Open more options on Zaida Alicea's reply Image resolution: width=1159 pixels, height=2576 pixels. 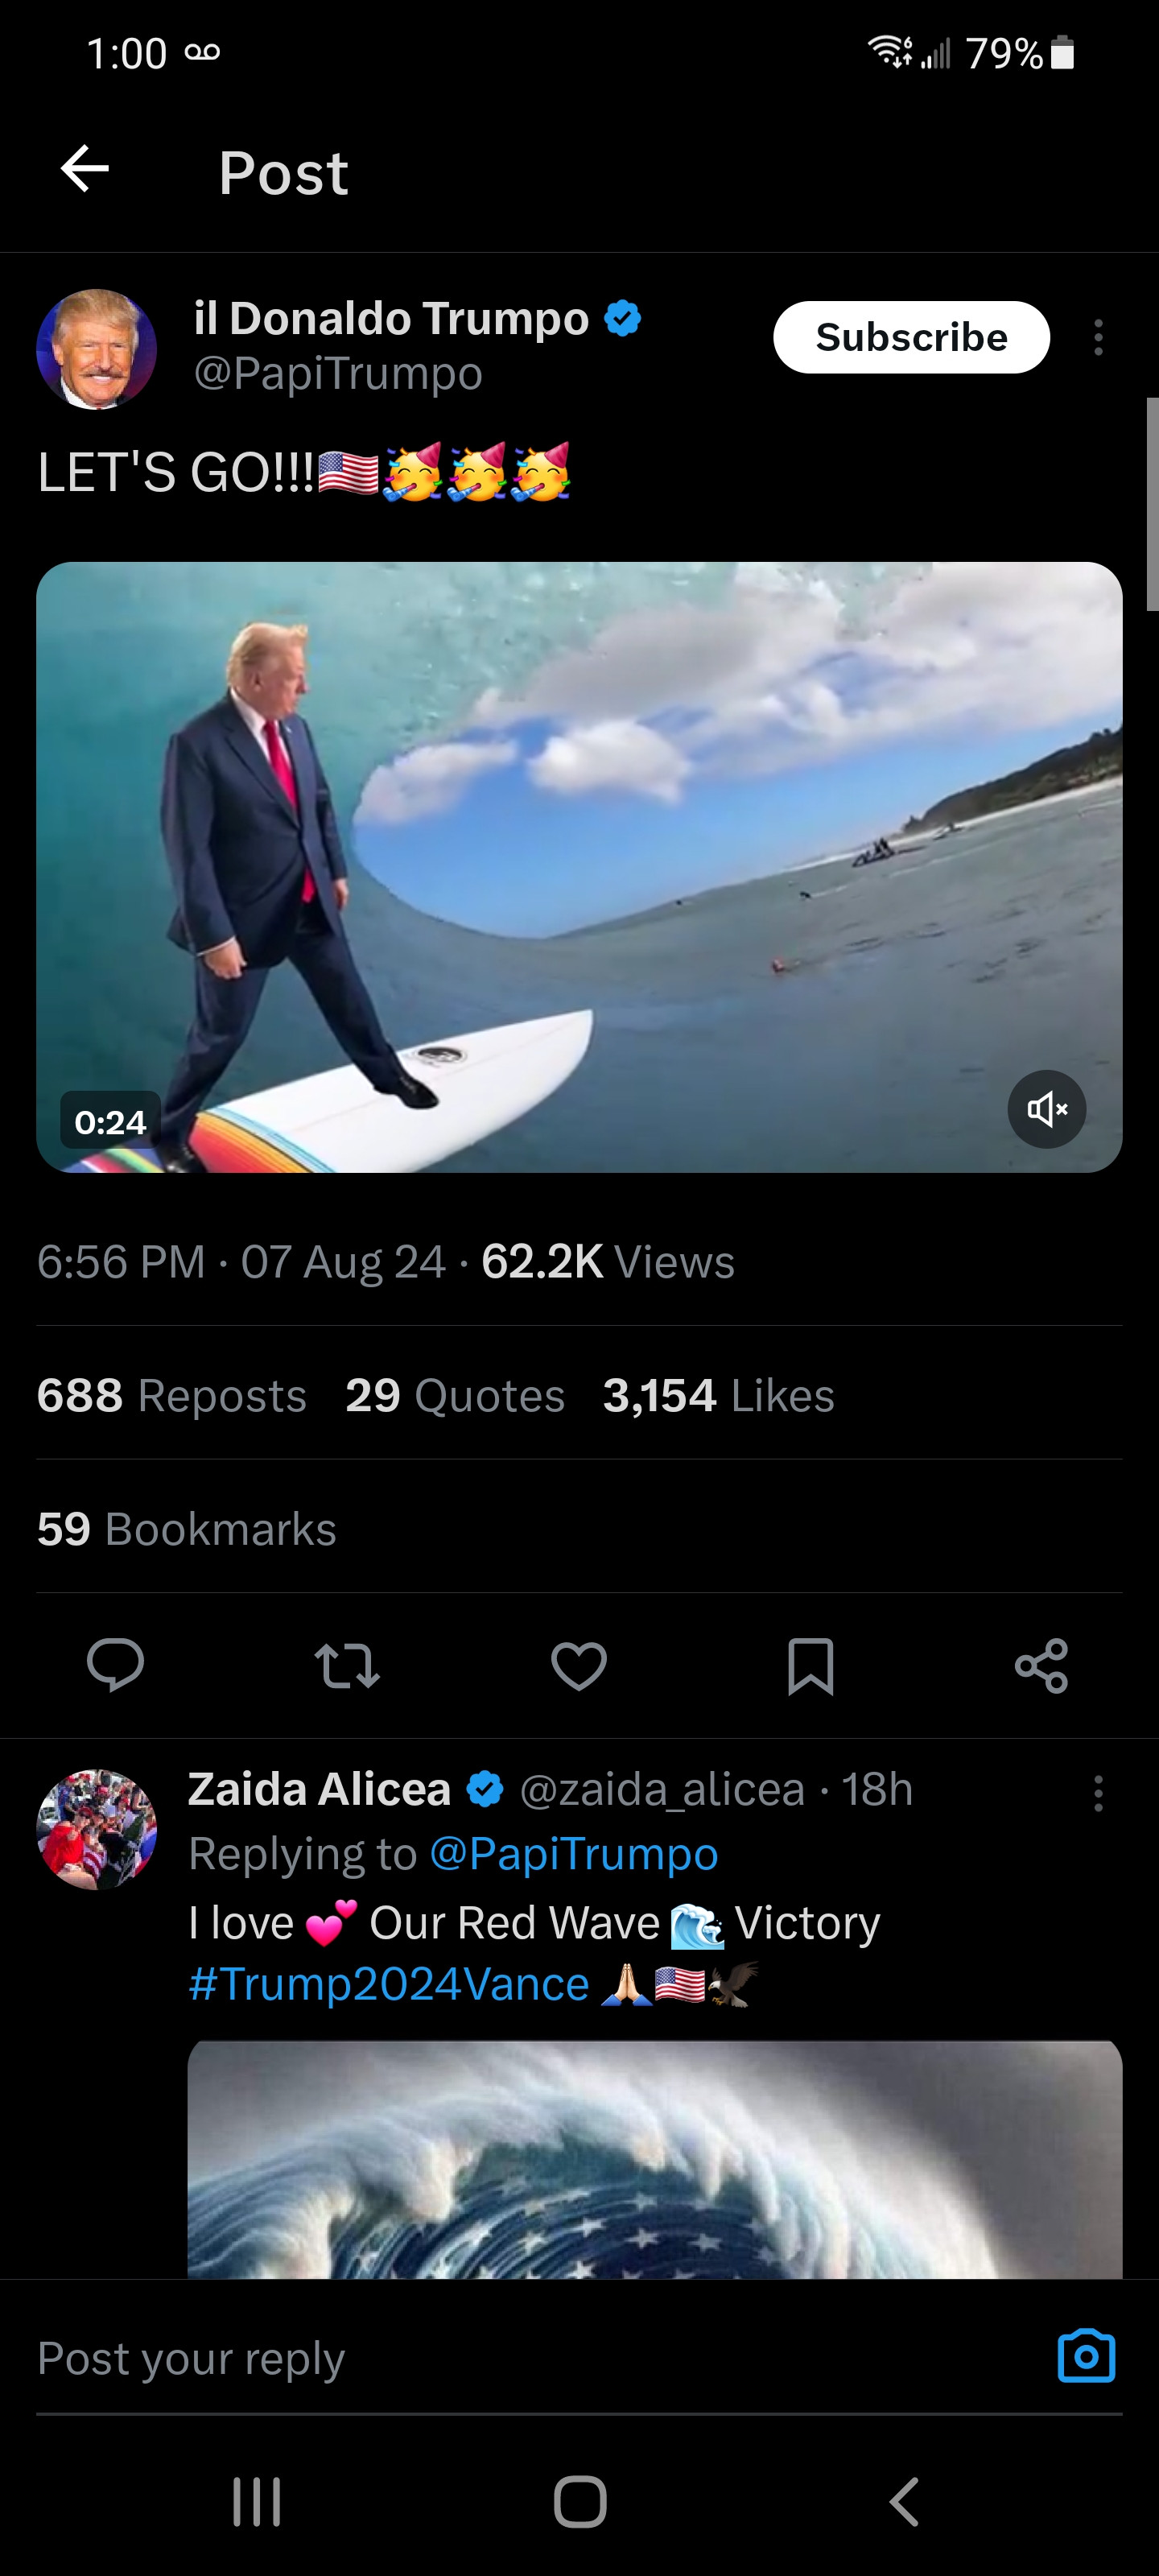tap(1098, 1794)
